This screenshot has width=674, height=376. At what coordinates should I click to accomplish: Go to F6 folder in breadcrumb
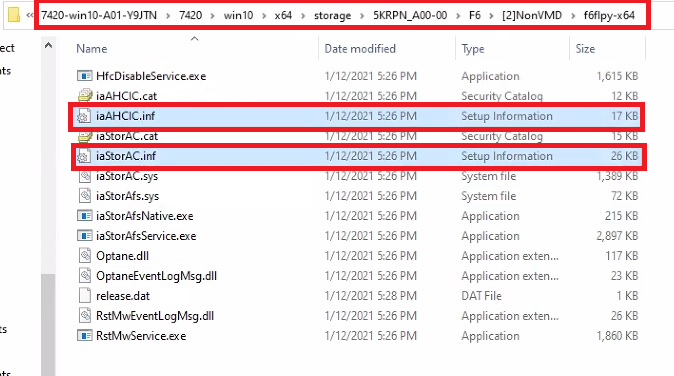(475, 15)
